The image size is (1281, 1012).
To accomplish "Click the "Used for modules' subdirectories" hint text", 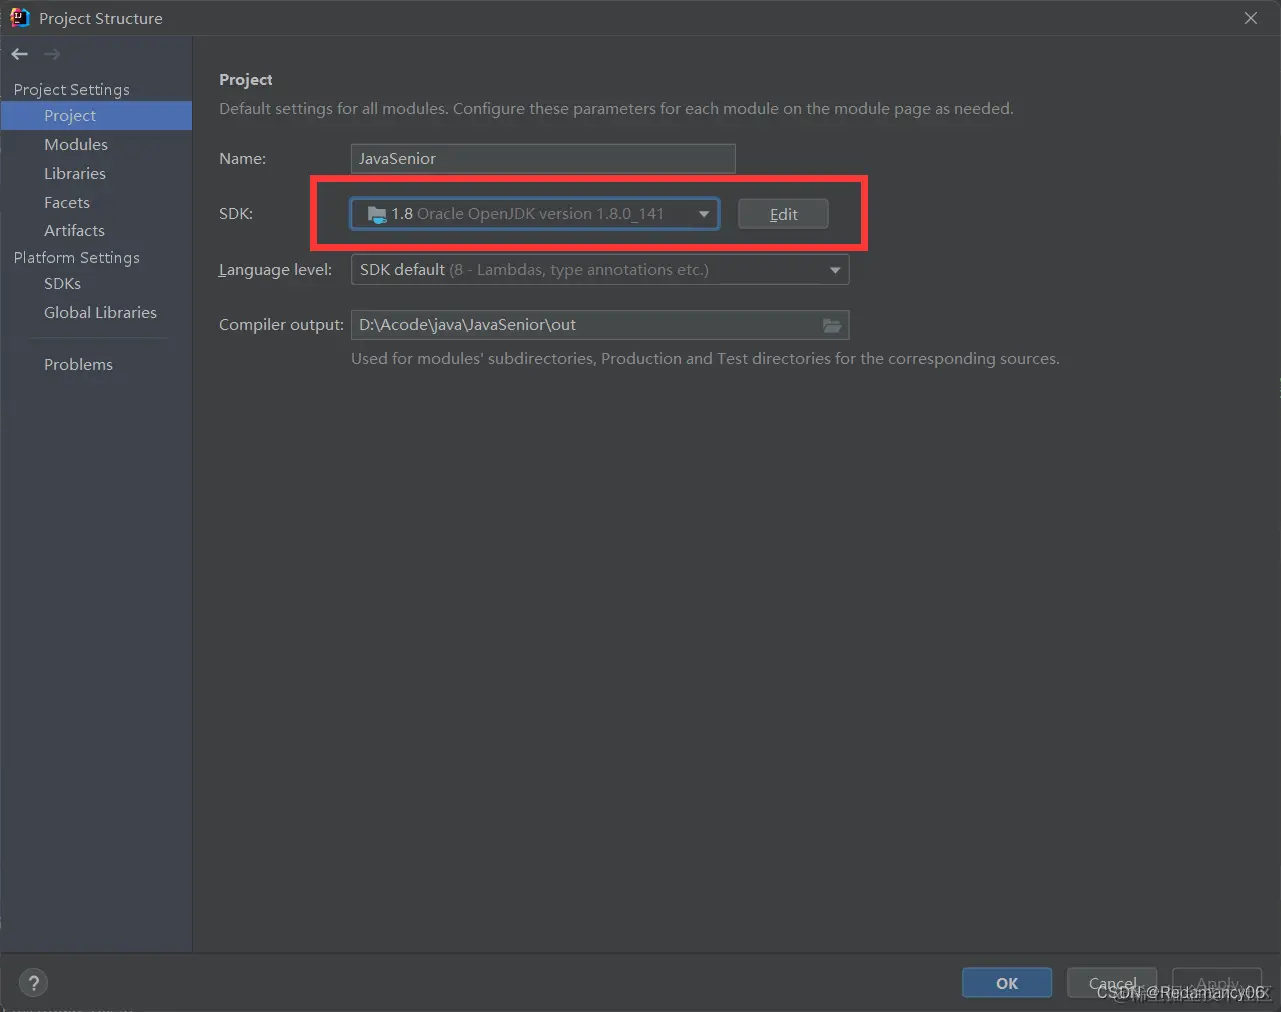I will click(x=705, y=359).
